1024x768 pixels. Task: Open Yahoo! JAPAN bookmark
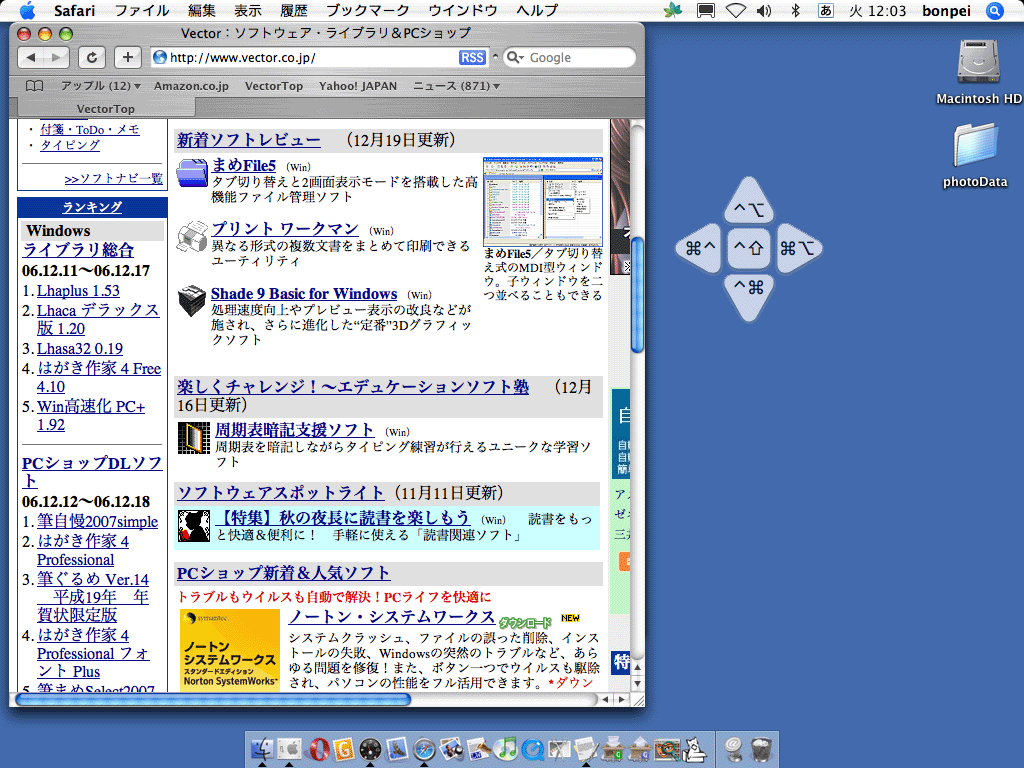tap(358, 86)
